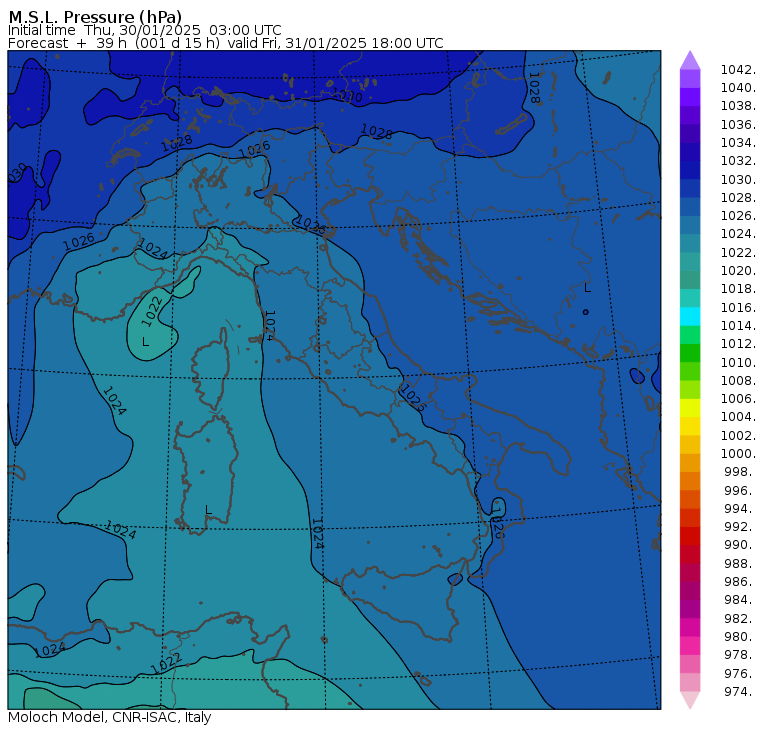Image resolution: width=760 pixels, height=731 pixels.
Task: Click the yellow swatch between 1006 and 1004
Action: click(690, 408)
